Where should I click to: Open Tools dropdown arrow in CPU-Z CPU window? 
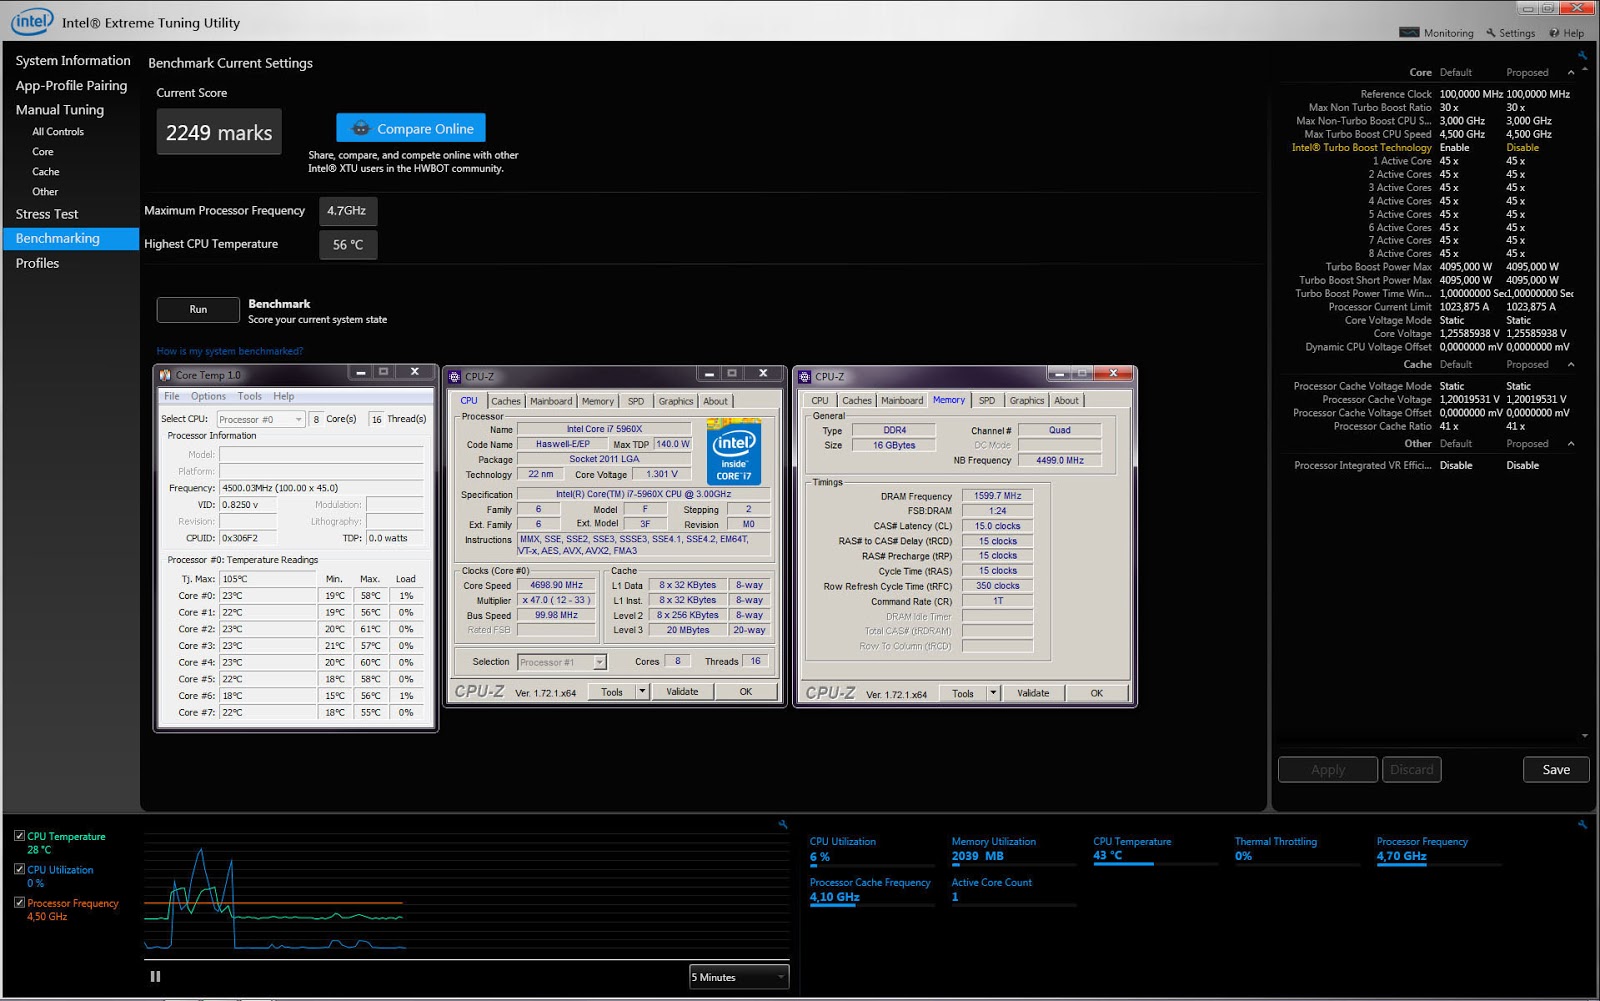(x=642, y=692)
